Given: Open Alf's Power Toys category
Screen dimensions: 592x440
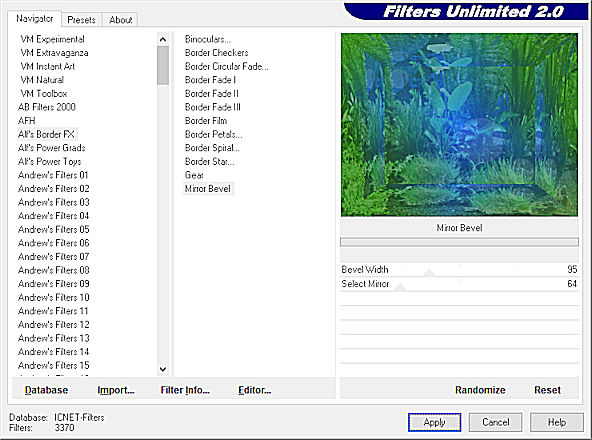Looking at the screenshot, I should click(49, 161).
